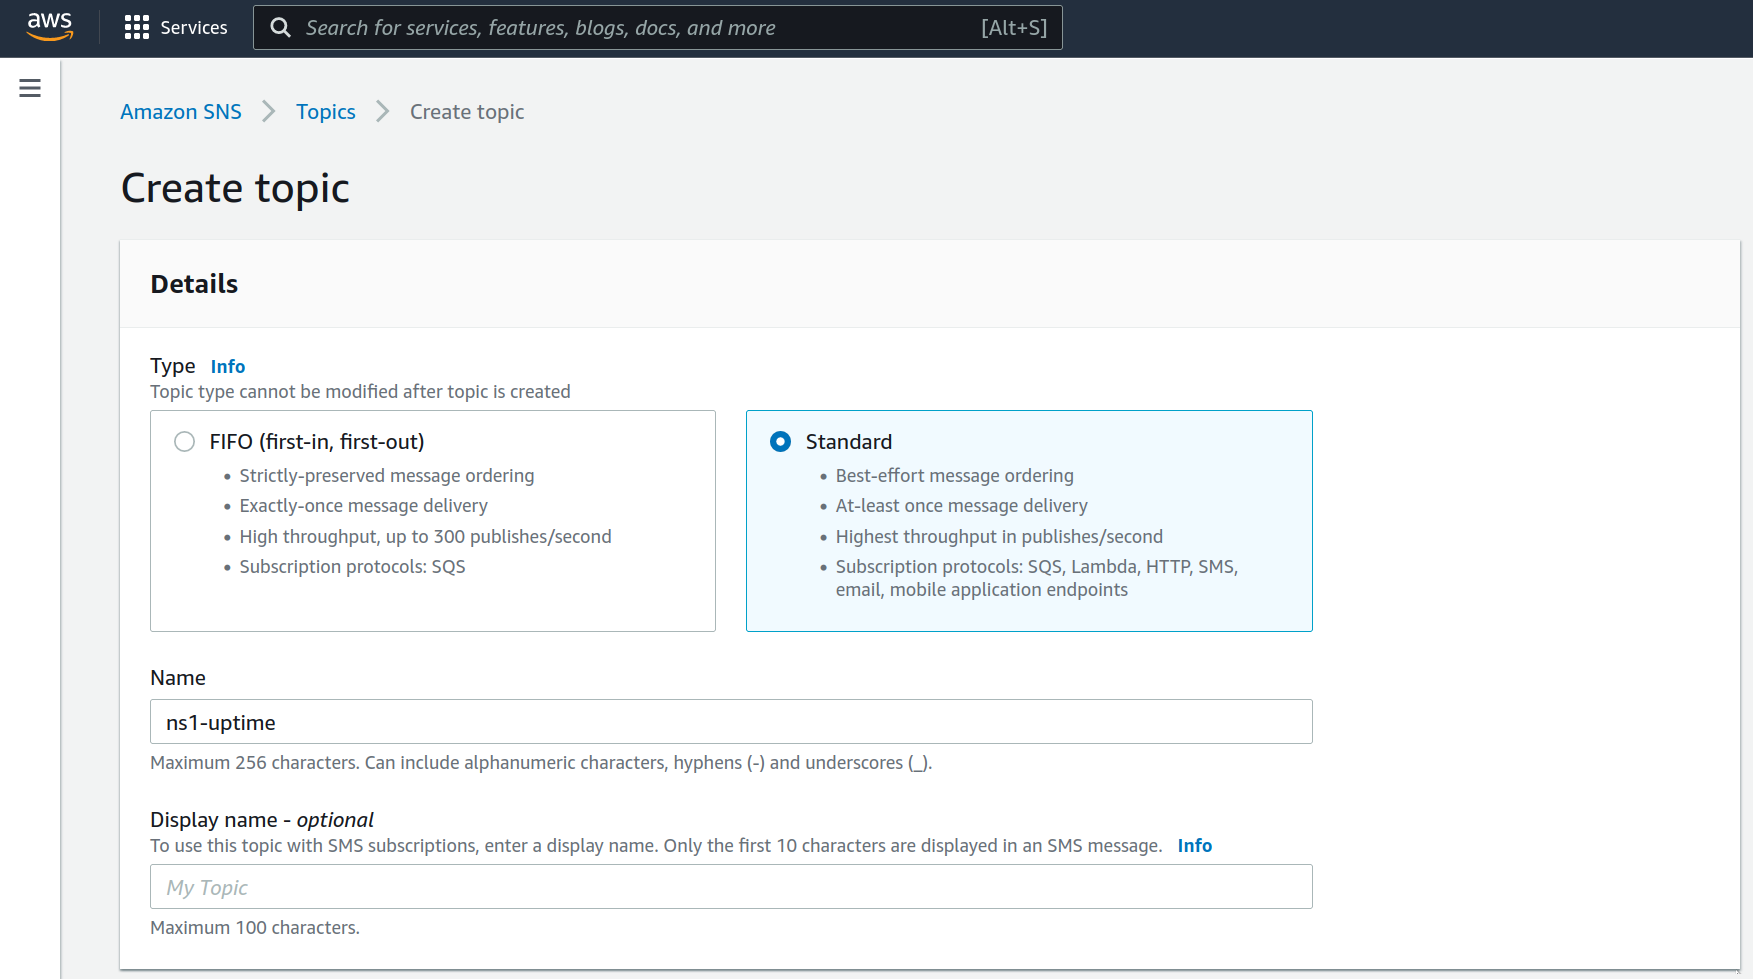This screenshot has width=1753, height=979.
Task: Click 'Exactly-once message delivery' text
Action: pyautogui.click(x=364, y=506)
